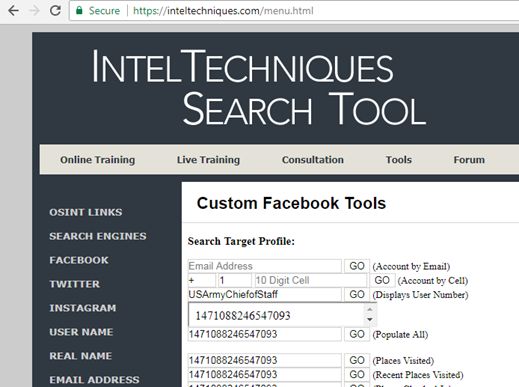Click GO for Places Visited
The height and width of the screenshot is (387, 519).
pyautogui.click(x=357, y=360)
